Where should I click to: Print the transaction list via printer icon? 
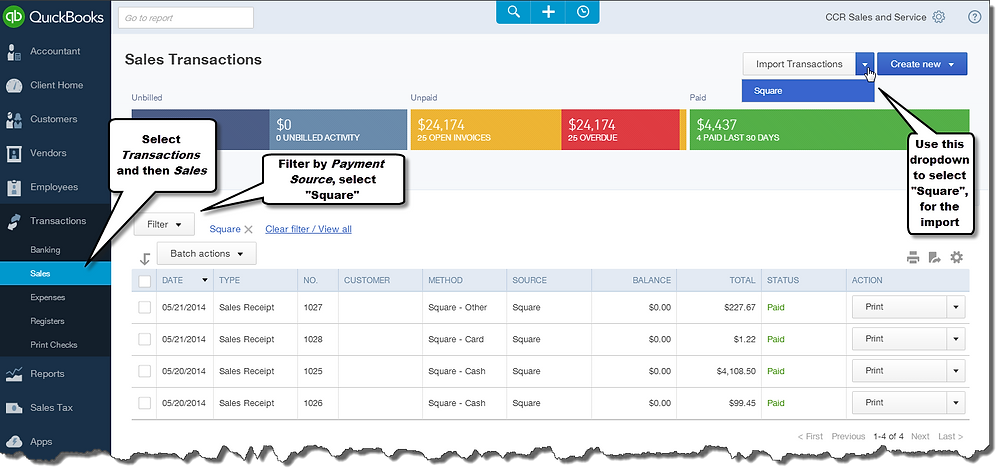coord(913,258)
